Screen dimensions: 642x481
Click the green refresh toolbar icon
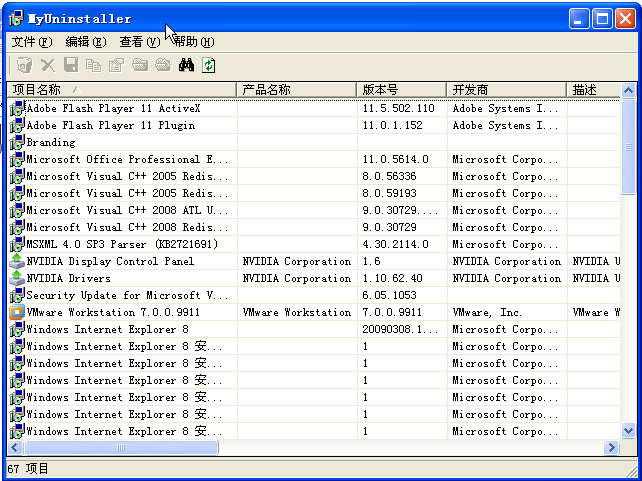(209, 65)
